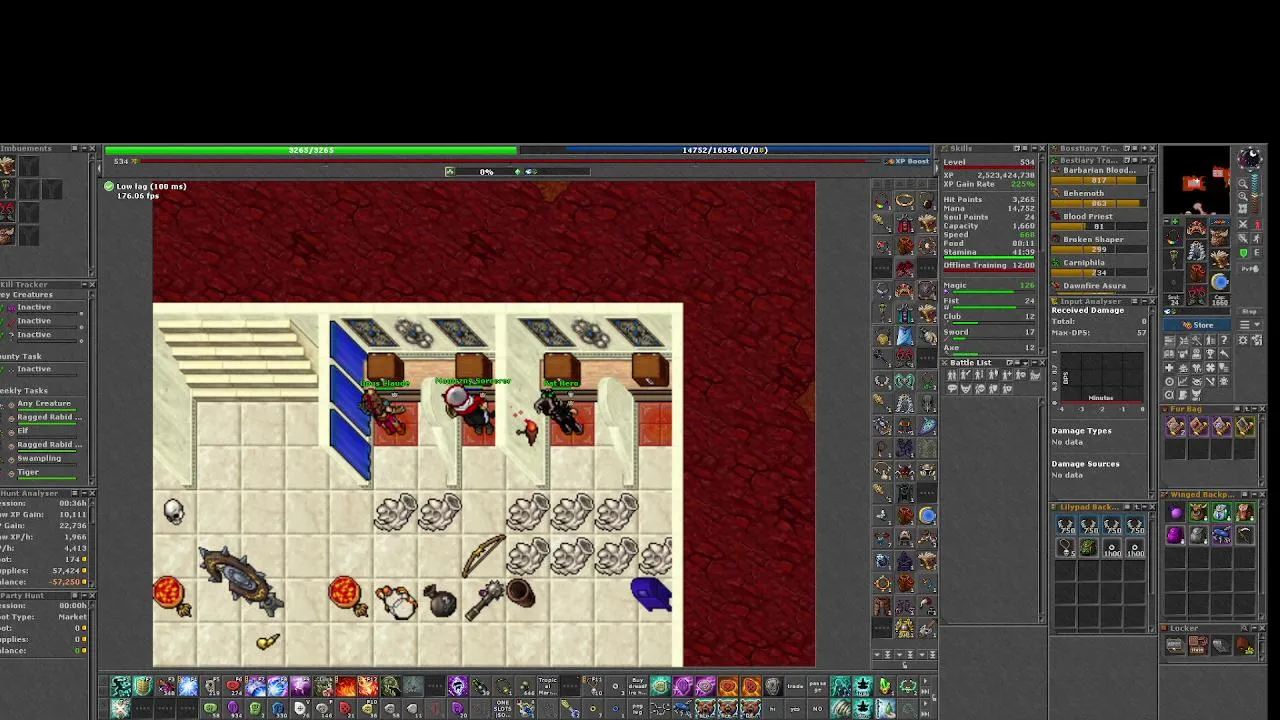This screenshot has width=1280, height=720.
Task: Click the Cap inventory indicator
Action: (1219, 300)
